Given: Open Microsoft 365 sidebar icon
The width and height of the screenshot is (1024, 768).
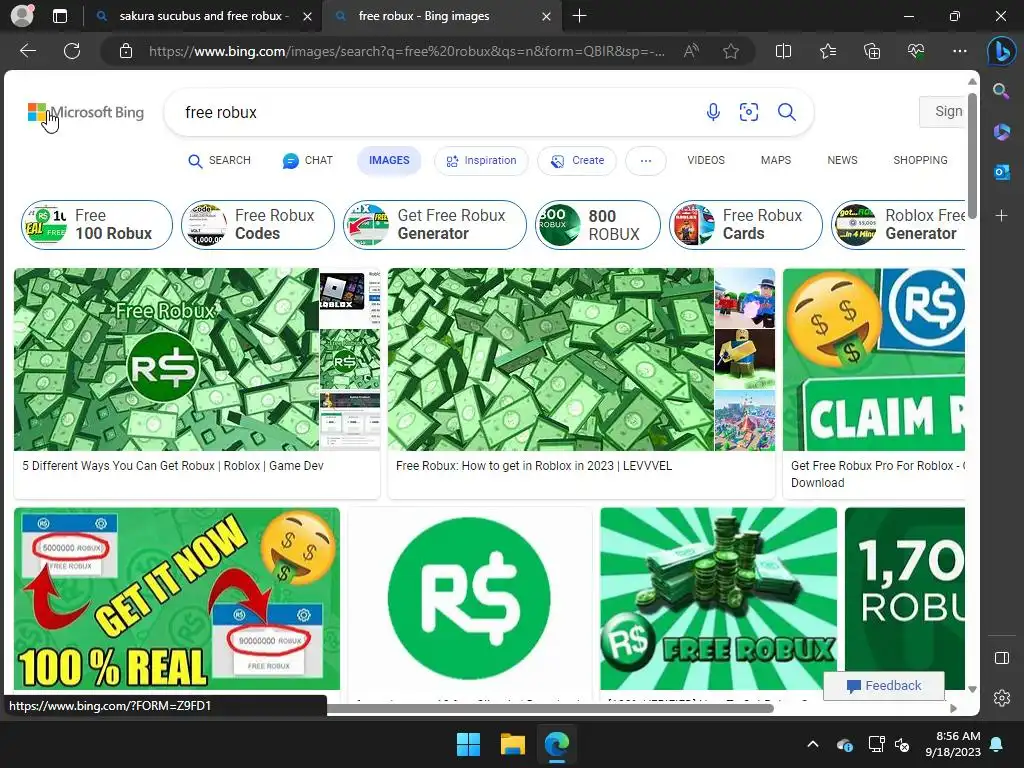Looking at the screenshot, I should (x=1001, y=132).
